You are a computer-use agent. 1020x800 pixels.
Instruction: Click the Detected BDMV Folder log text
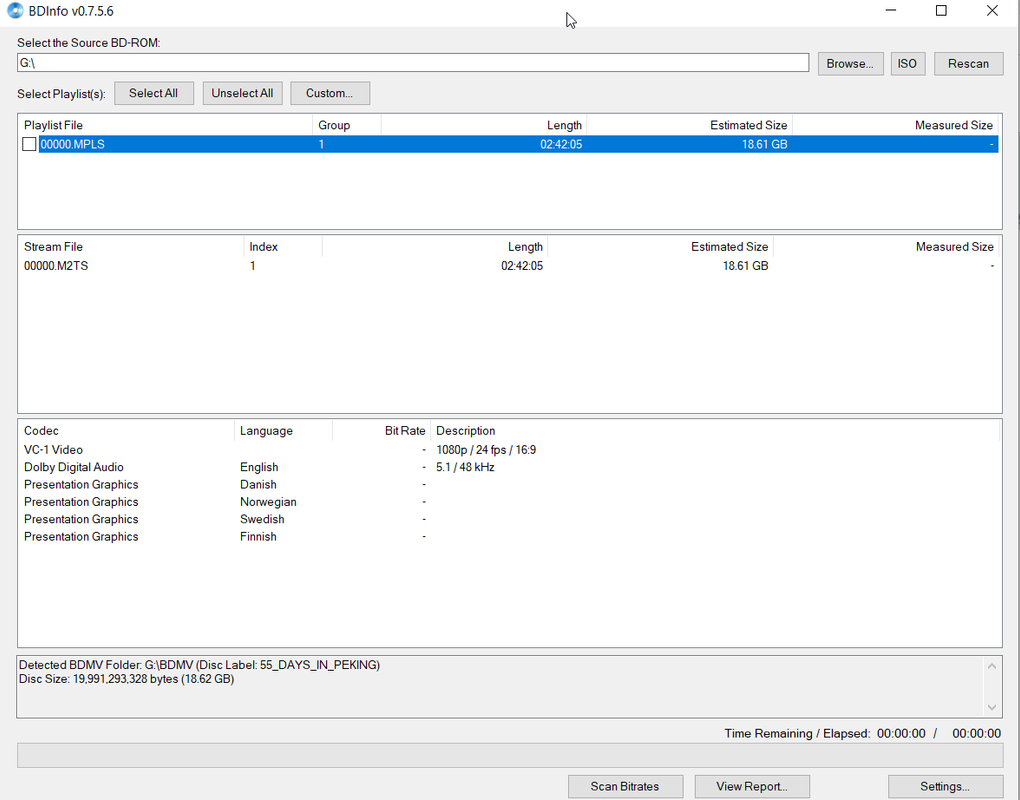[x=199, y=665]
